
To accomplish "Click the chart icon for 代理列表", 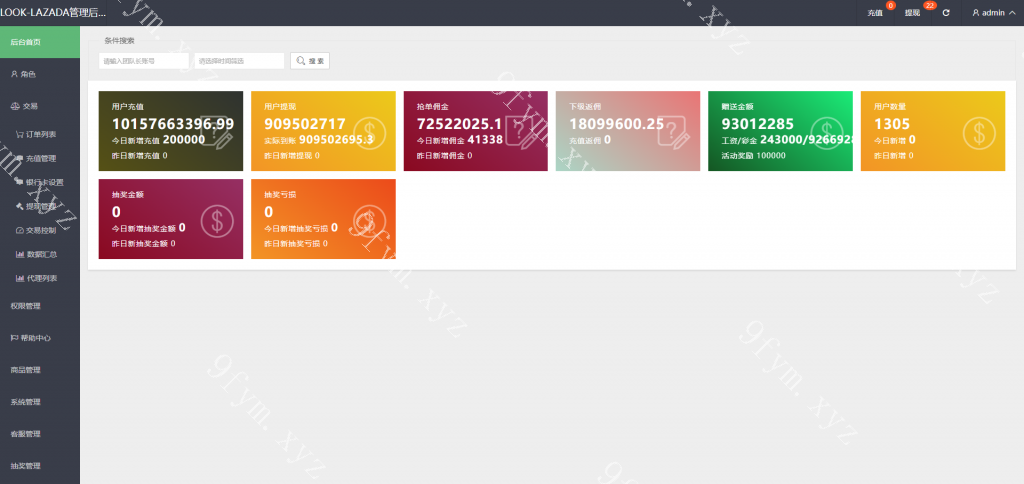I will point(20,278).
